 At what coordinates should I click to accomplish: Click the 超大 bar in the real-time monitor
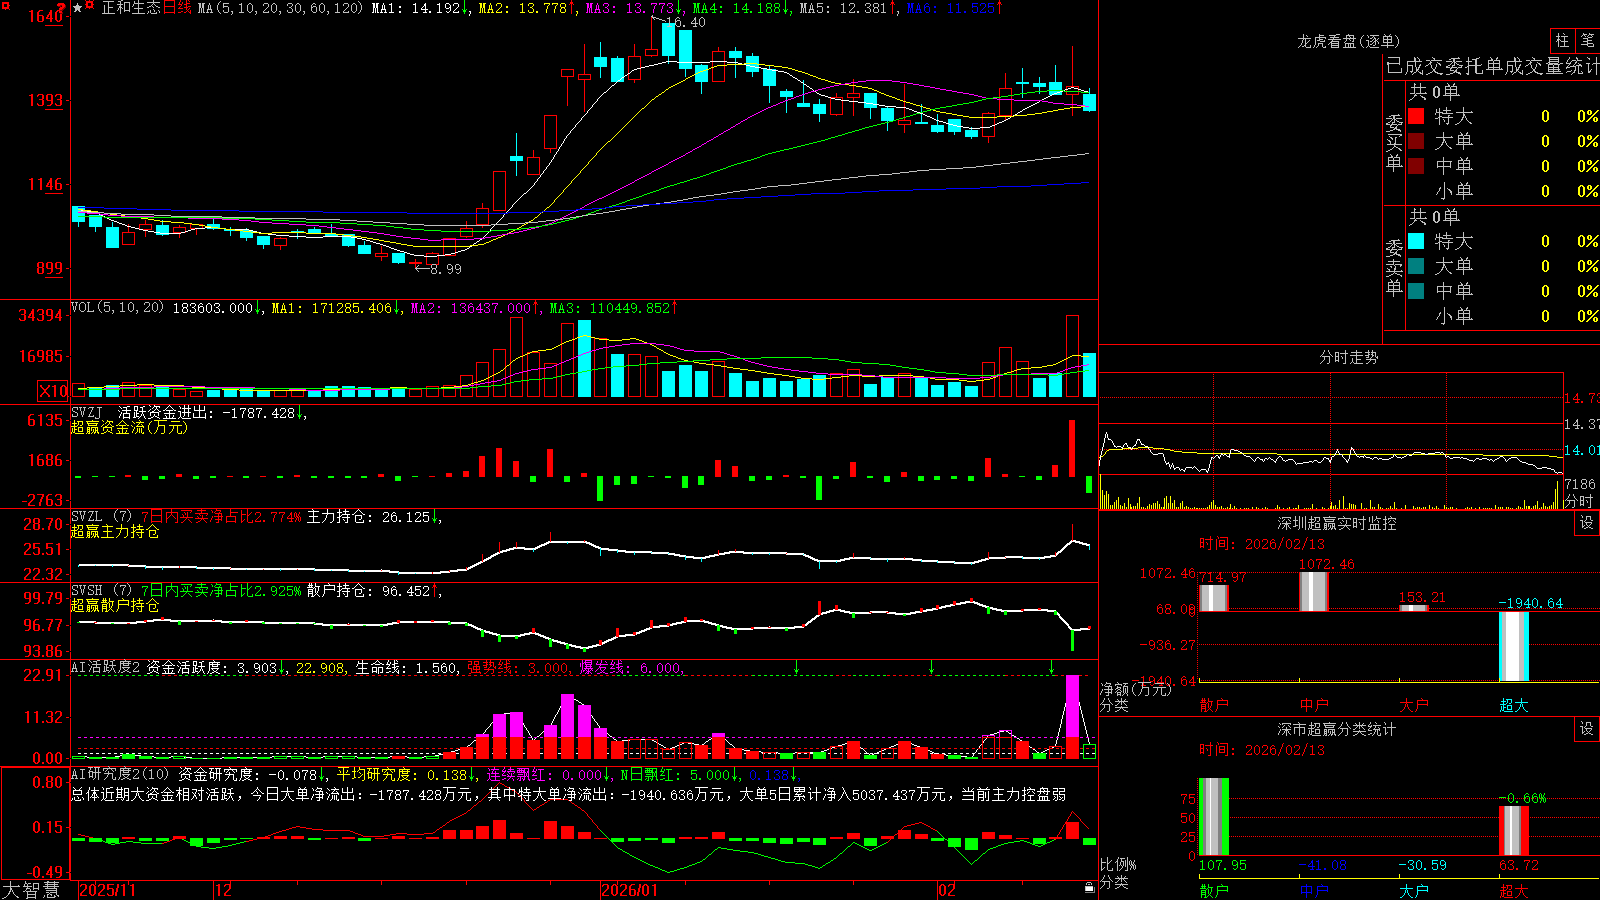coord(1514,646)
